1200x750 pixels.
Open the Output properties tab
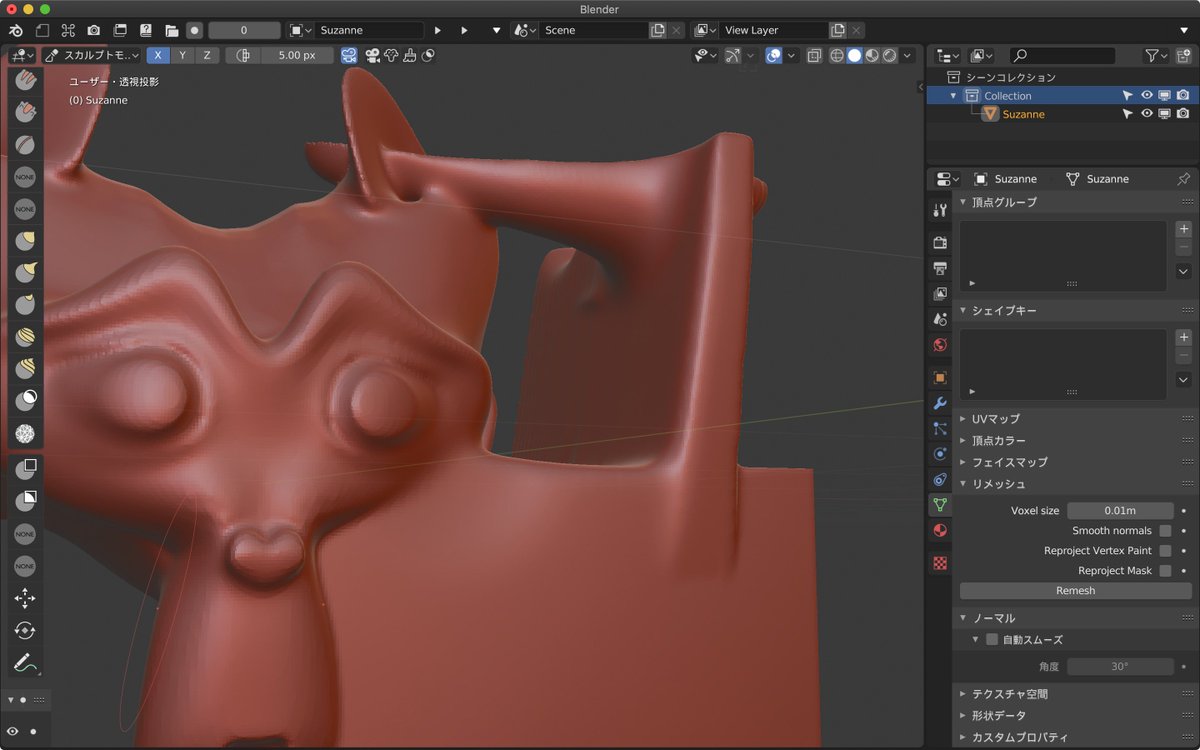point(940,268)
